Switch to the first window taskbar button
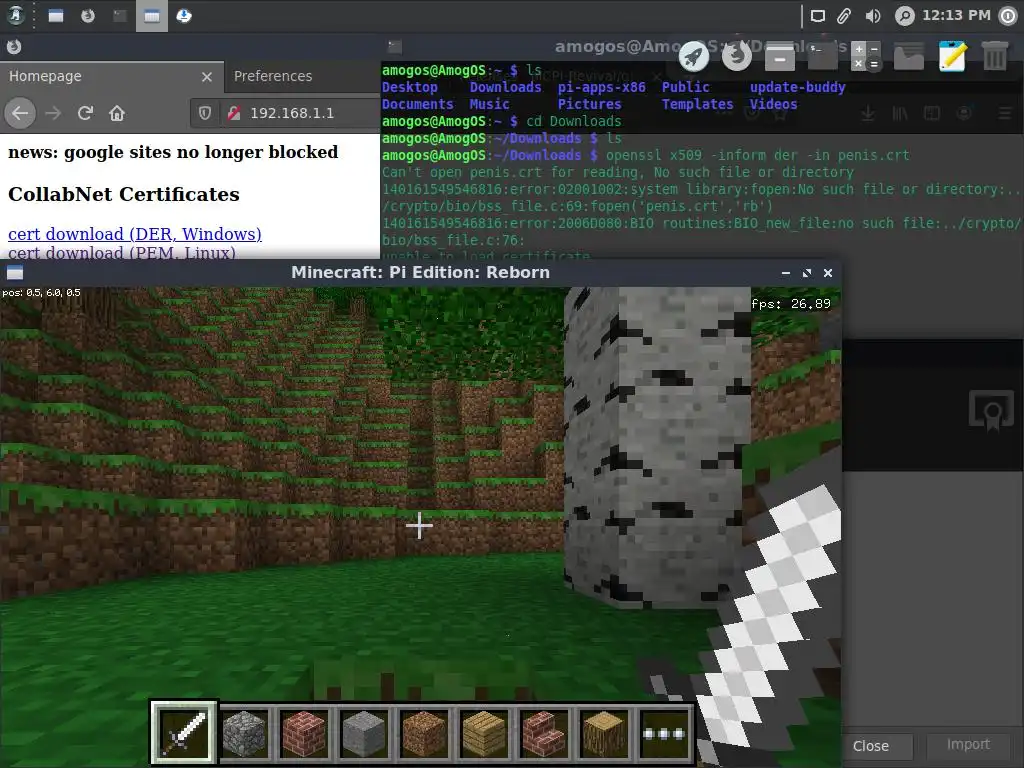This screenshot has height=768, width=1024. [x=56, y=16]
